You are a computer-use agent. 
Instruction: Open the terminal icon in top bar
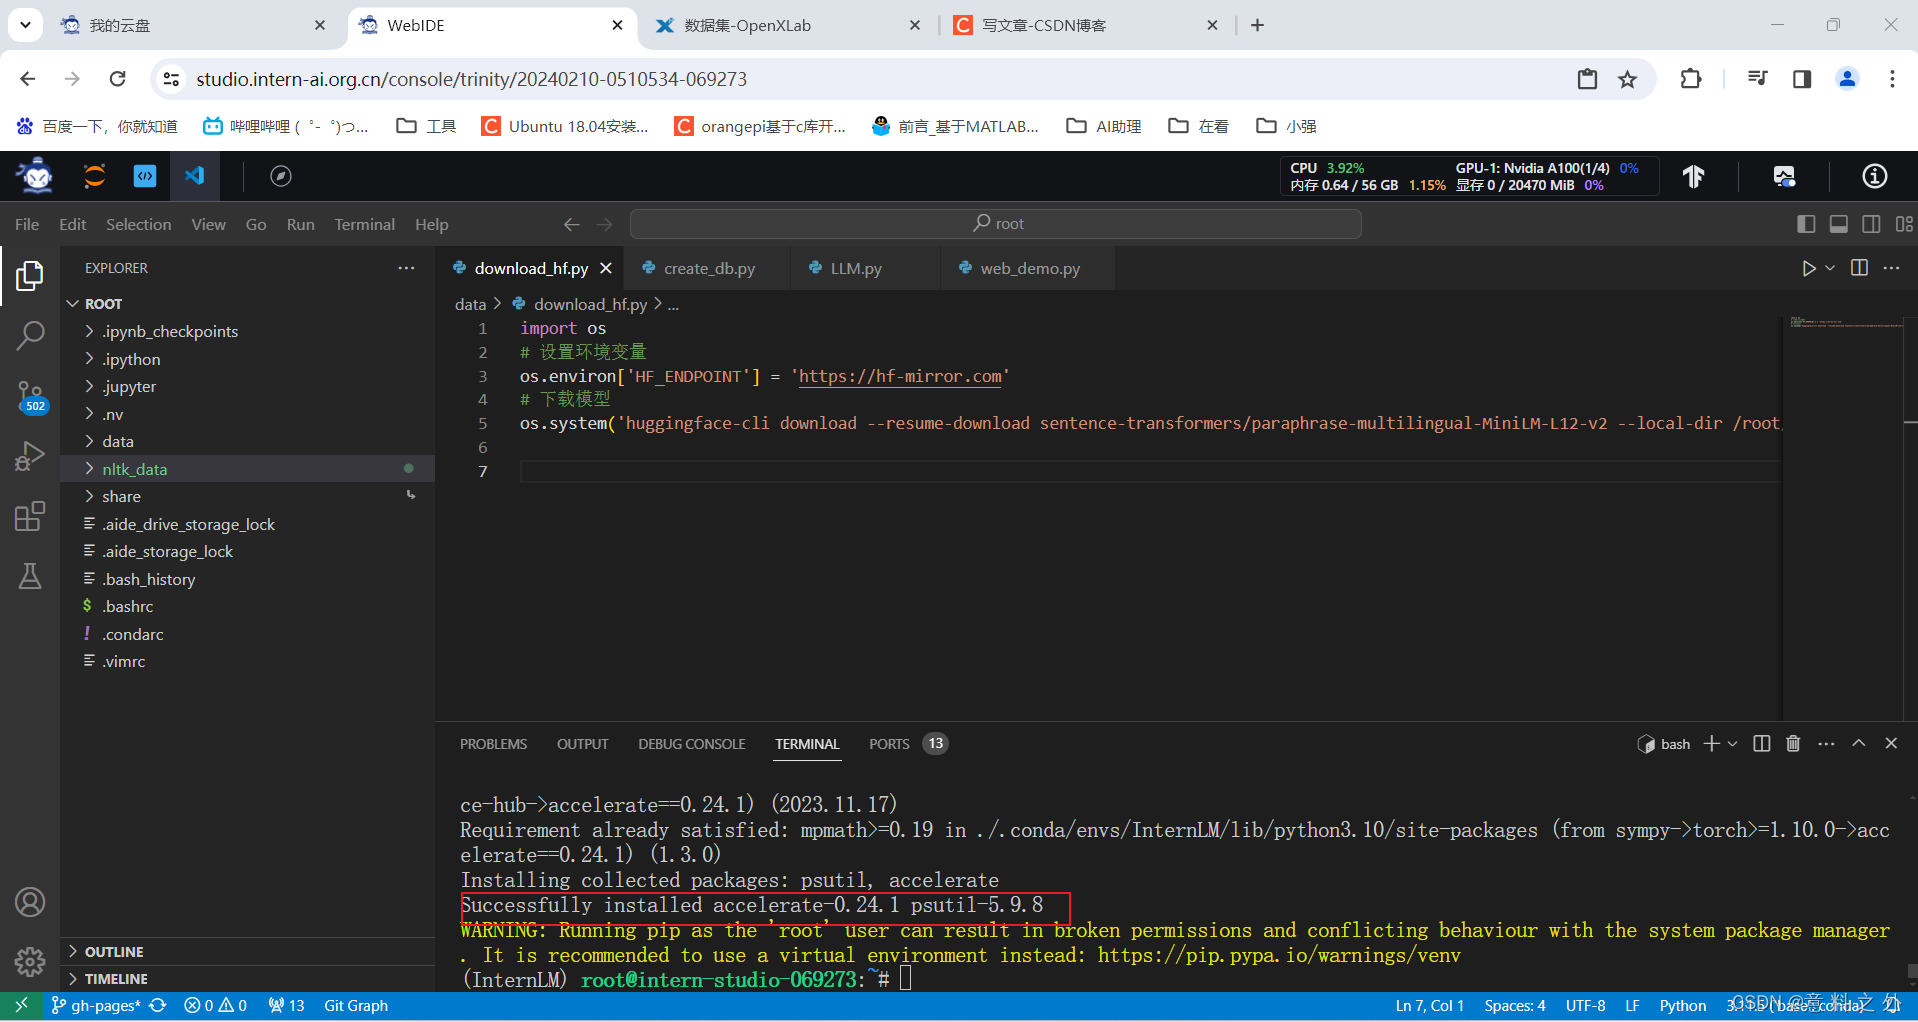(x=145, y=176)
